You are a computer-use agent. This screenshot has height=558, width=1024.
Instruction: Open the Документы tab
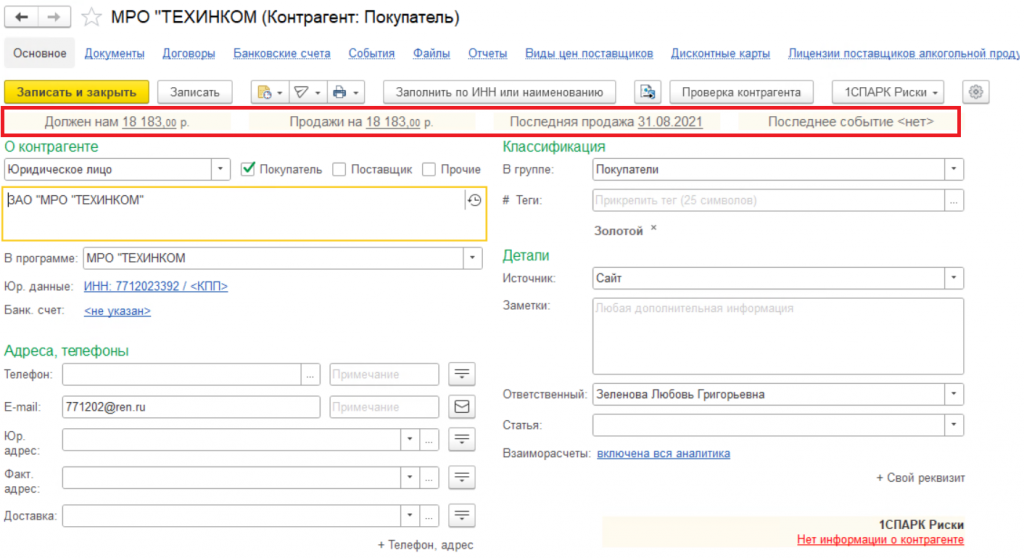tap(114, 53)
